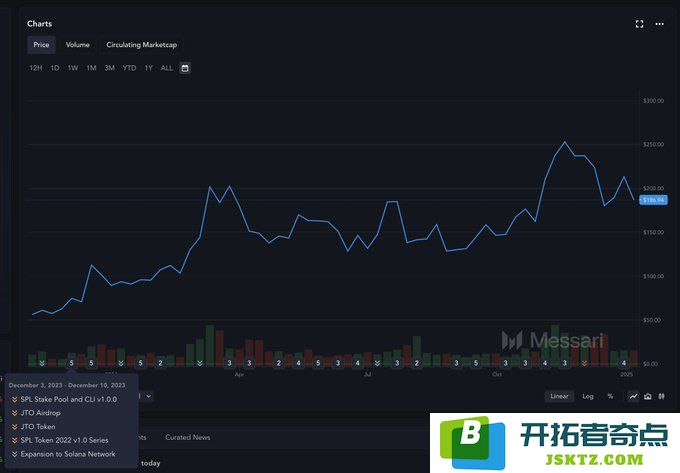Select the Price chart tab

(41, 45)
